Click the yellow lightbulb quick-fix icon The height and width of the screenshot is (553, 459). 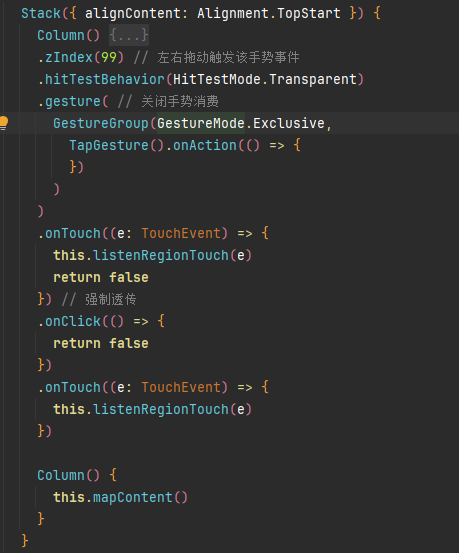click(x=4, y=123)
